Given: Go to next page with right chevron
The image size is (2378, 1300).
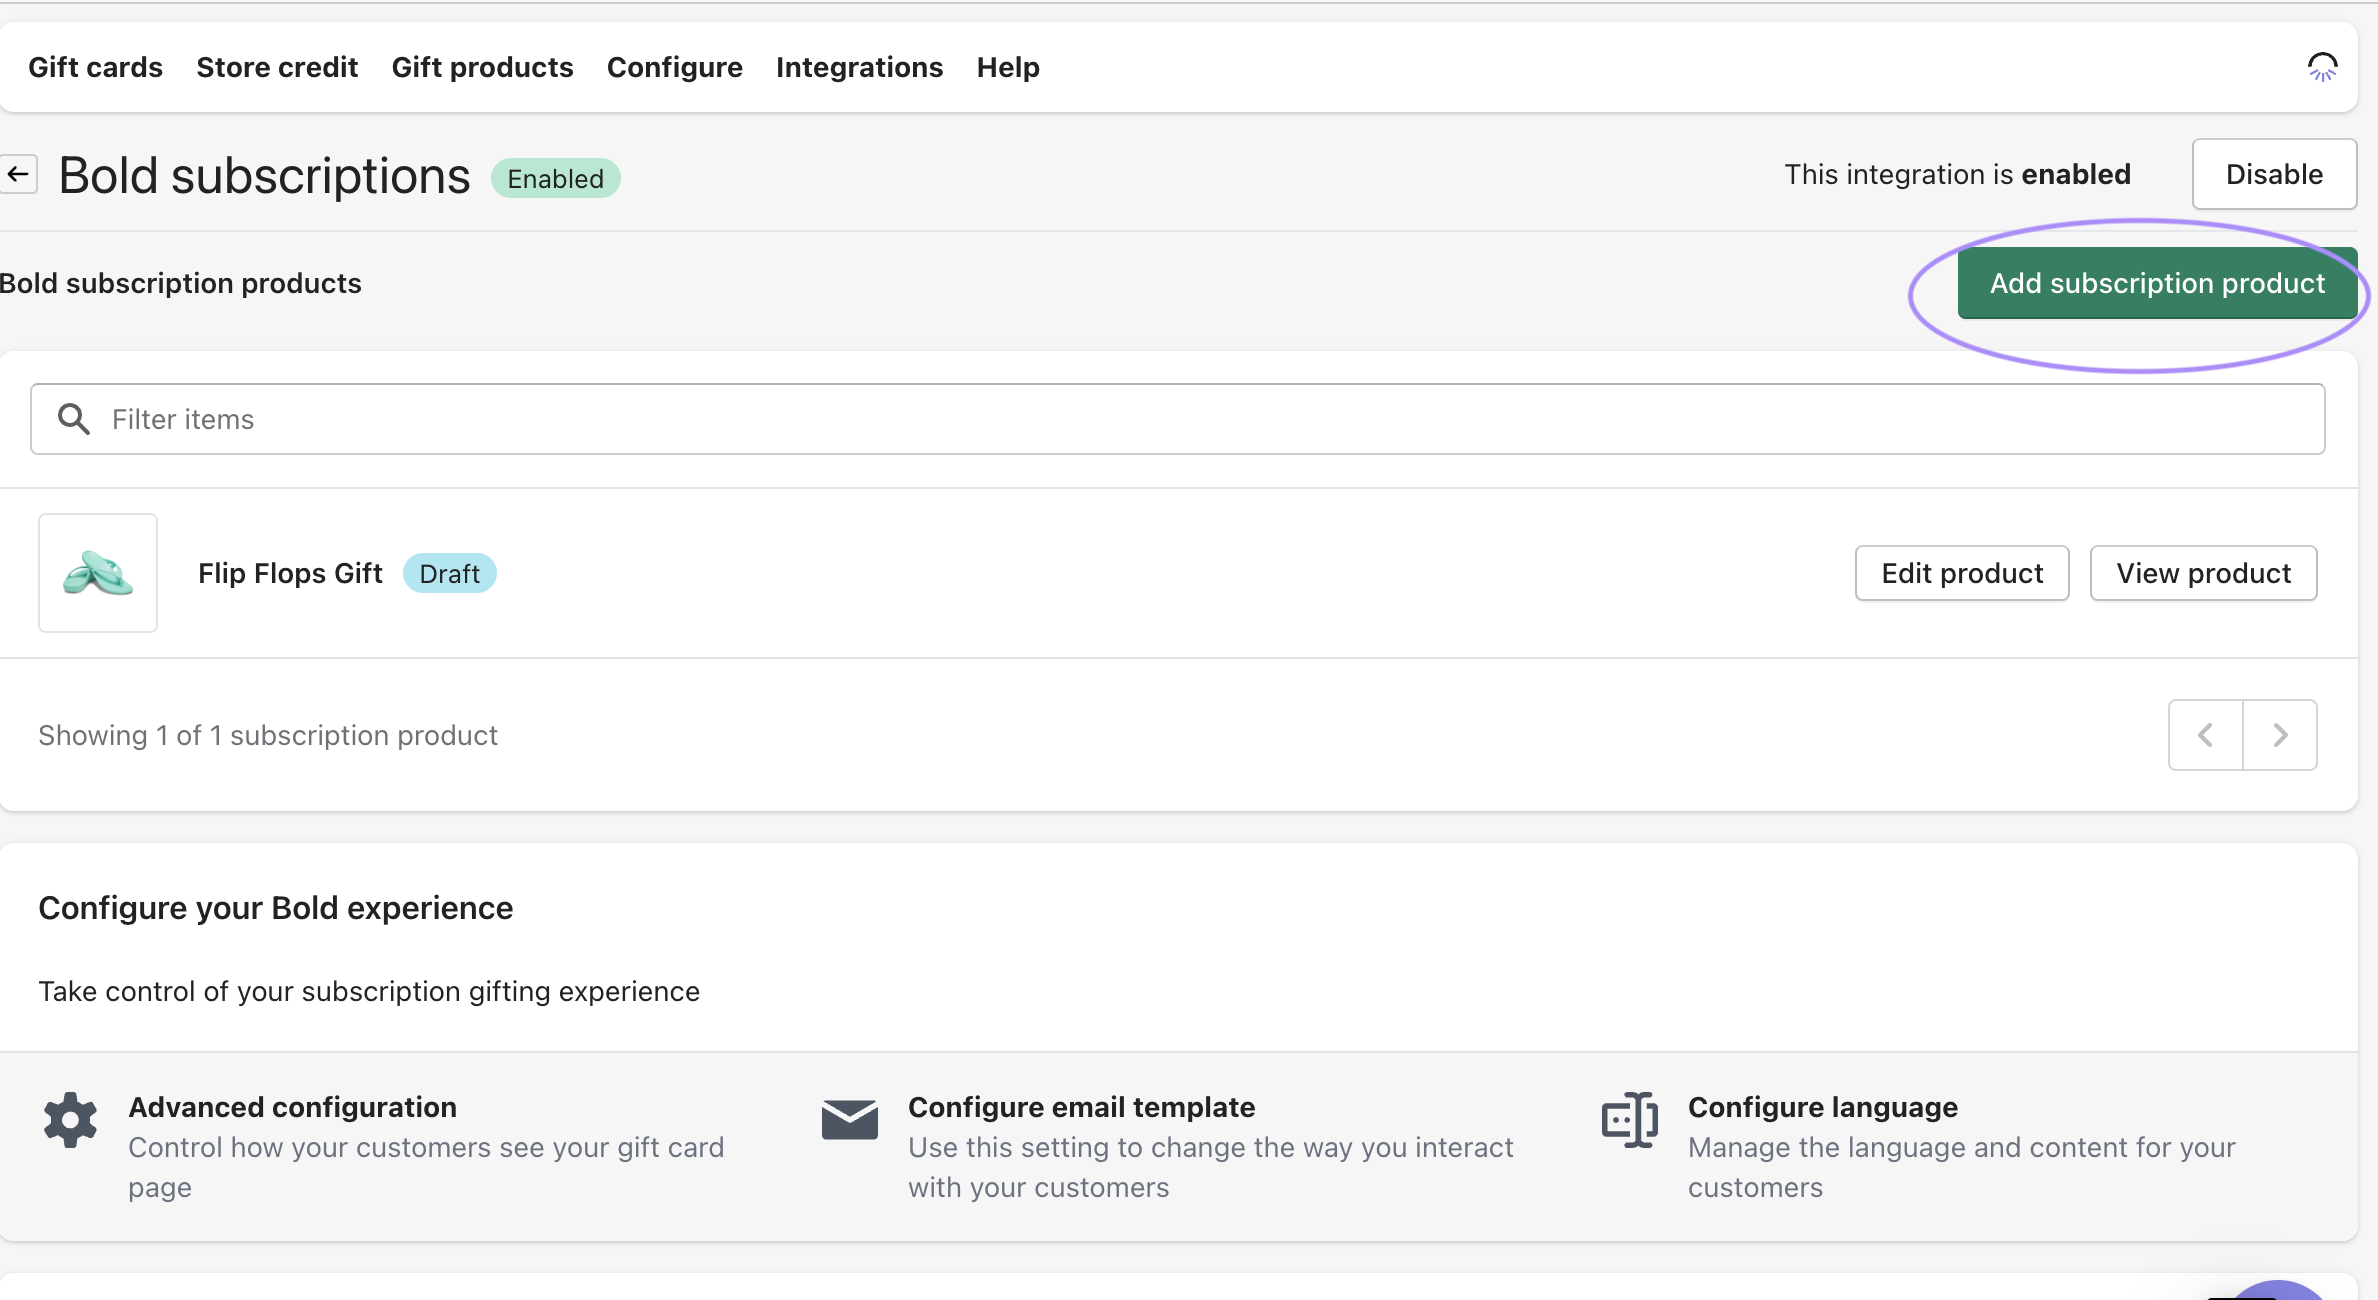Looking at the screenshot, I should 2280,735.
